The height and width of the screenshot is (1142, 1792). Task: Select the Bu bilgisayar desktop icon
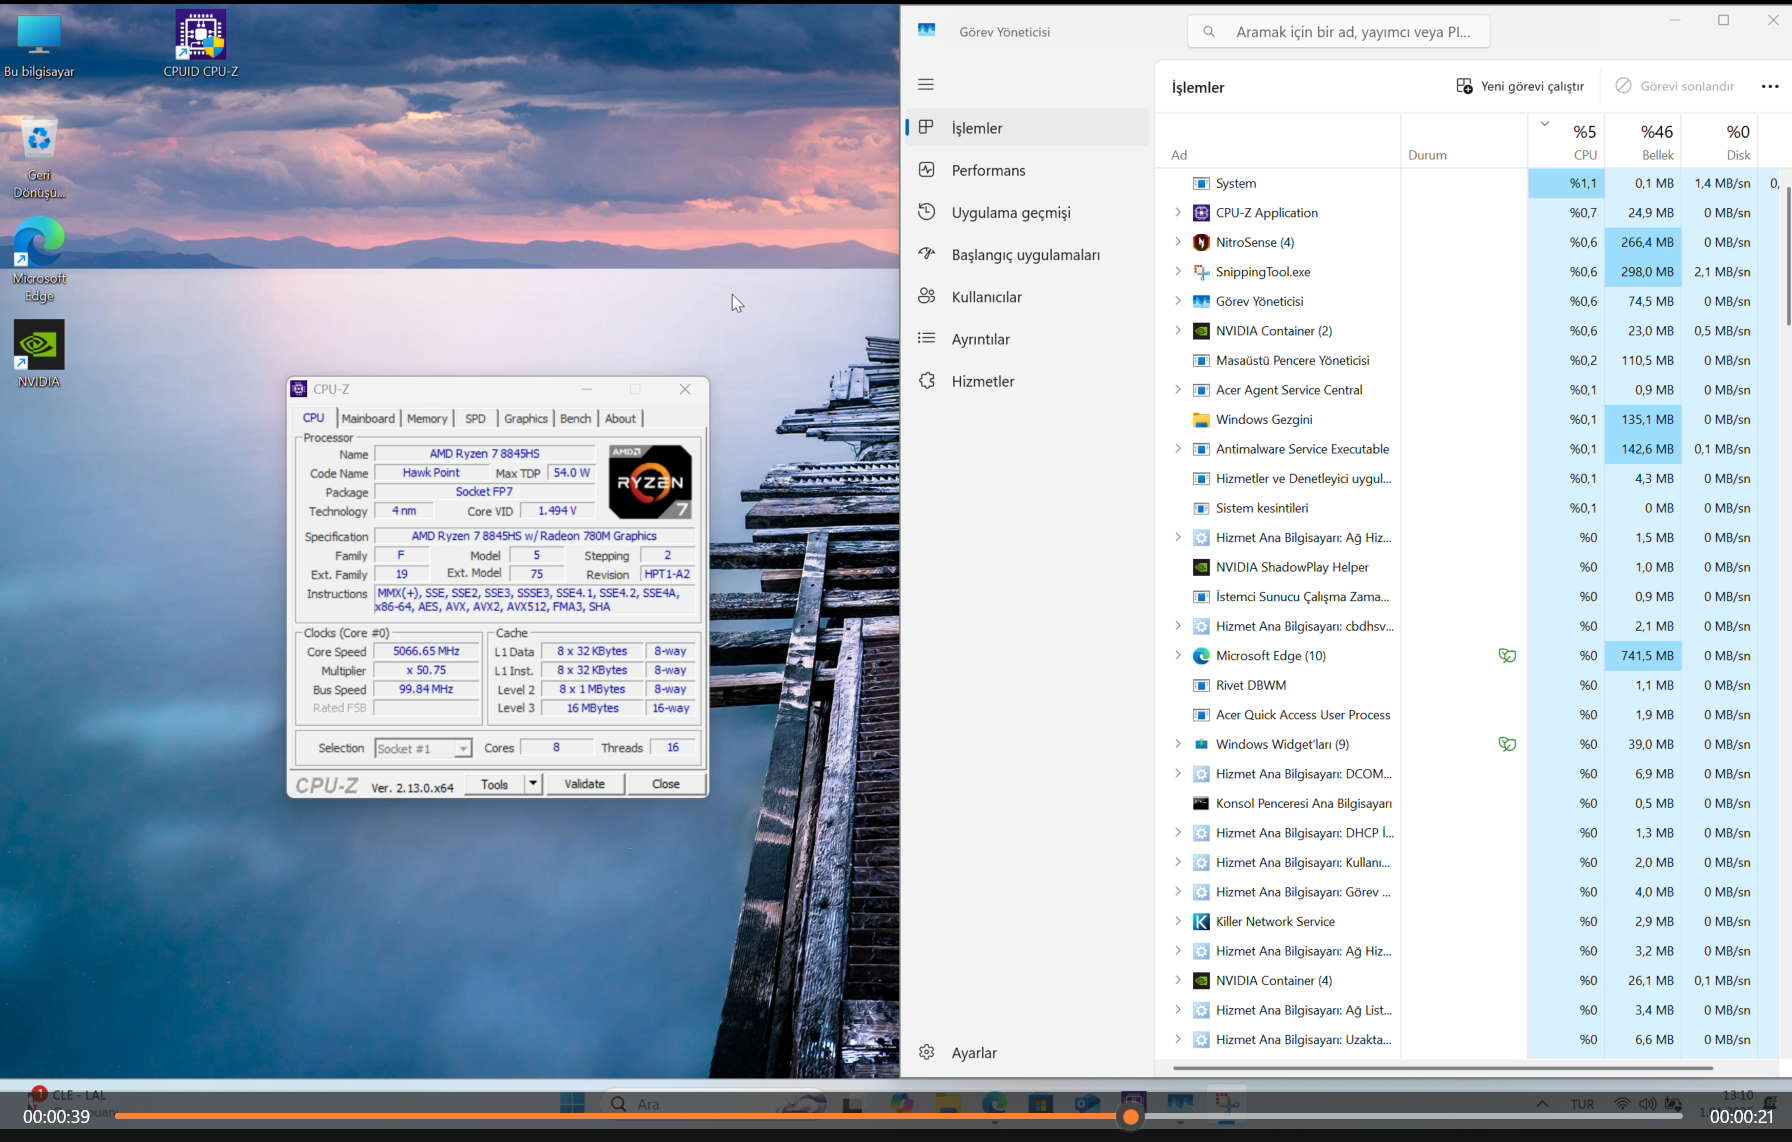(x=39, y=45)
